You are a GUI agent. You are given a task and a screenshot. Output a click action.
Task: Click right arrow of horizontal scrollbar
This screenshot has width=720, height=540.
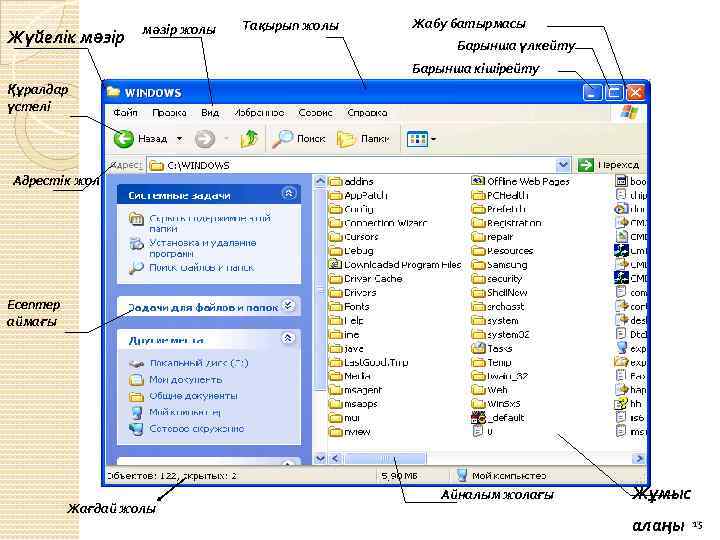(x=639, y=458)
